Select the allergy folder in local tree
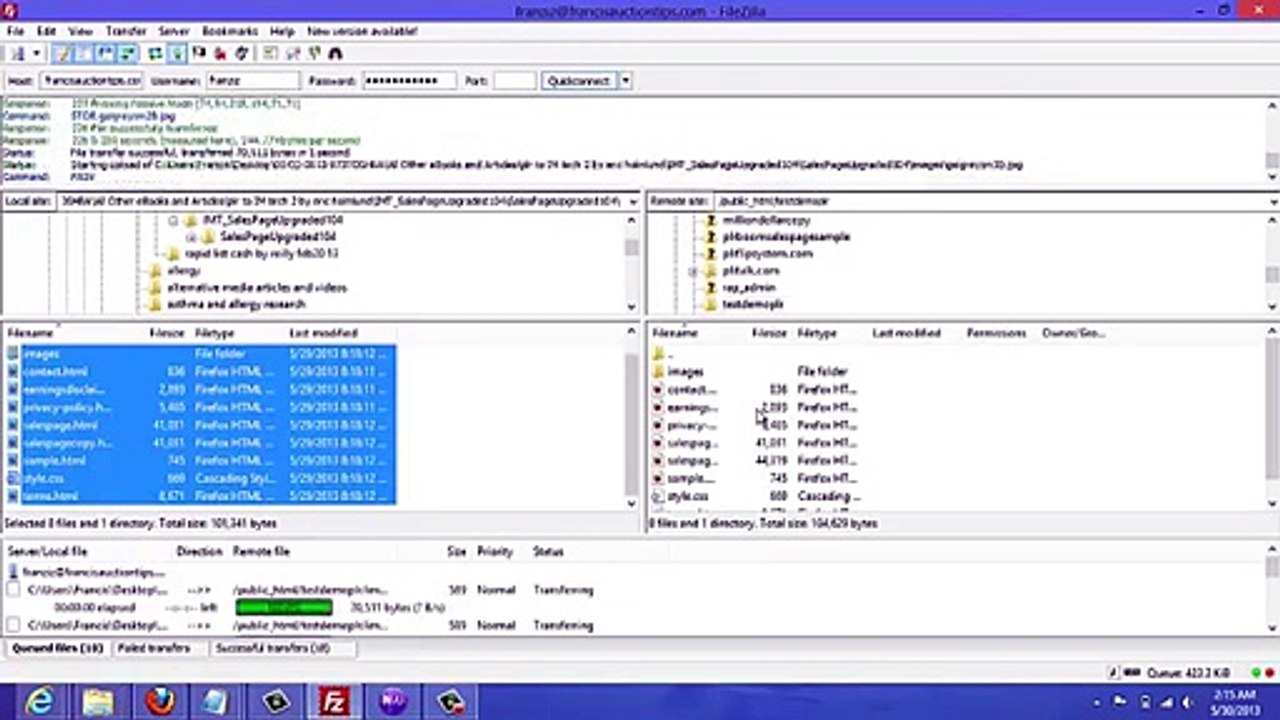The image size is (1280, 720). point(183,271)
